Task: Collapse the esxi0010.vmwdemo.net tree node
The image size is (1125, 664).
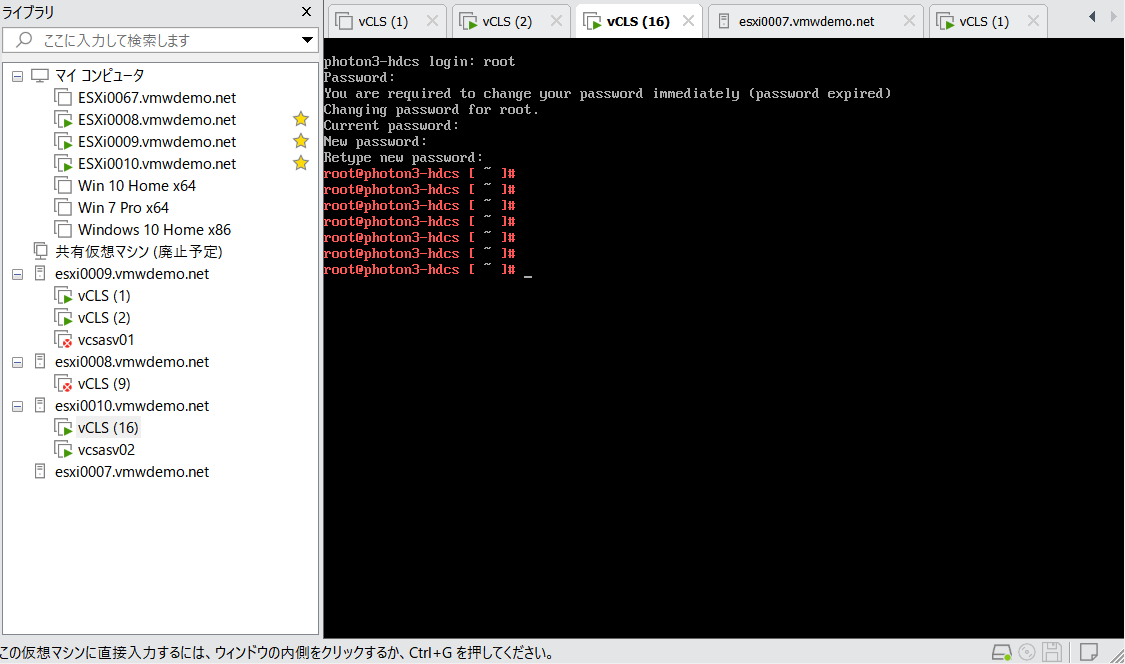Action: pyautogui.click(x=17, y=406)
